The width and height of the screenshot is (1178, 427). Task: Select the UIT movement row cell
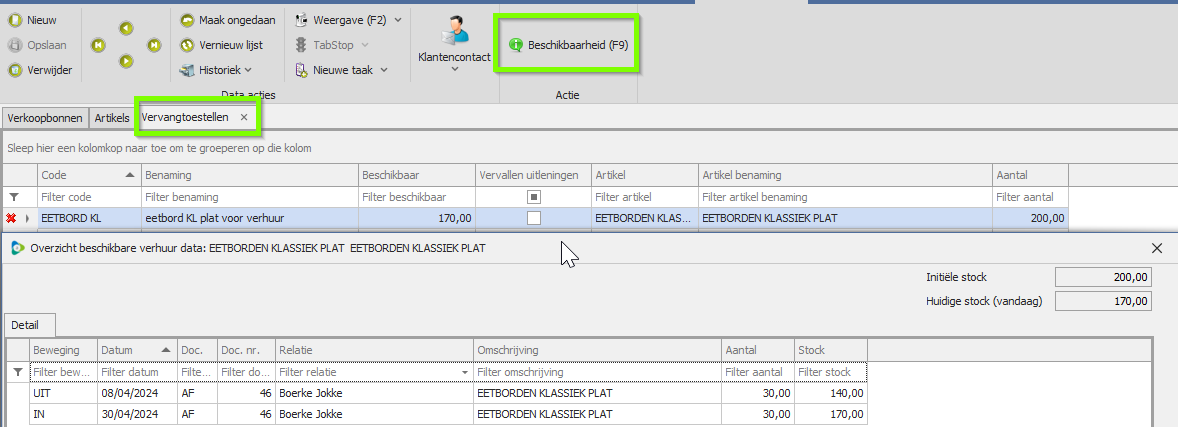point(64,393)
